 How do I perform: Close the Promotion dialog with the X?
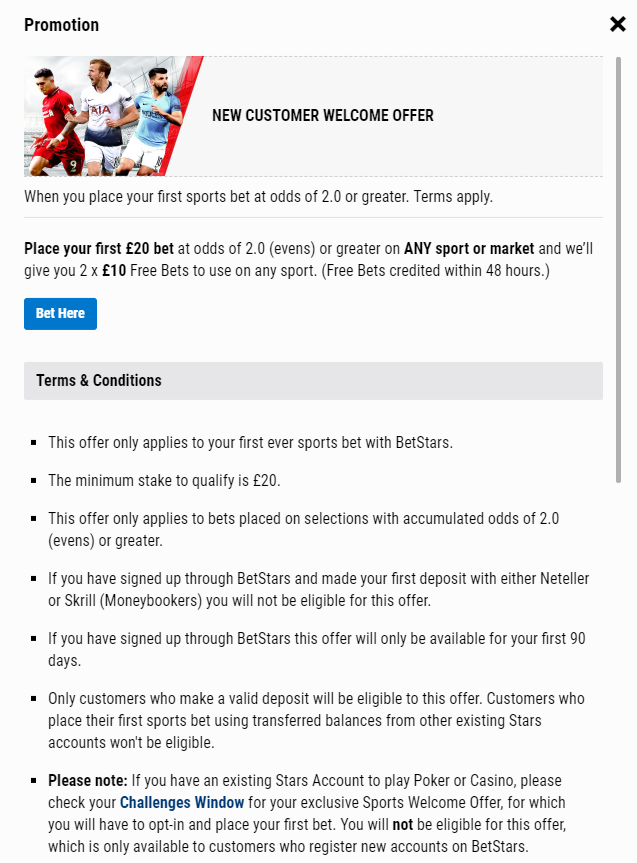[618, 24]
